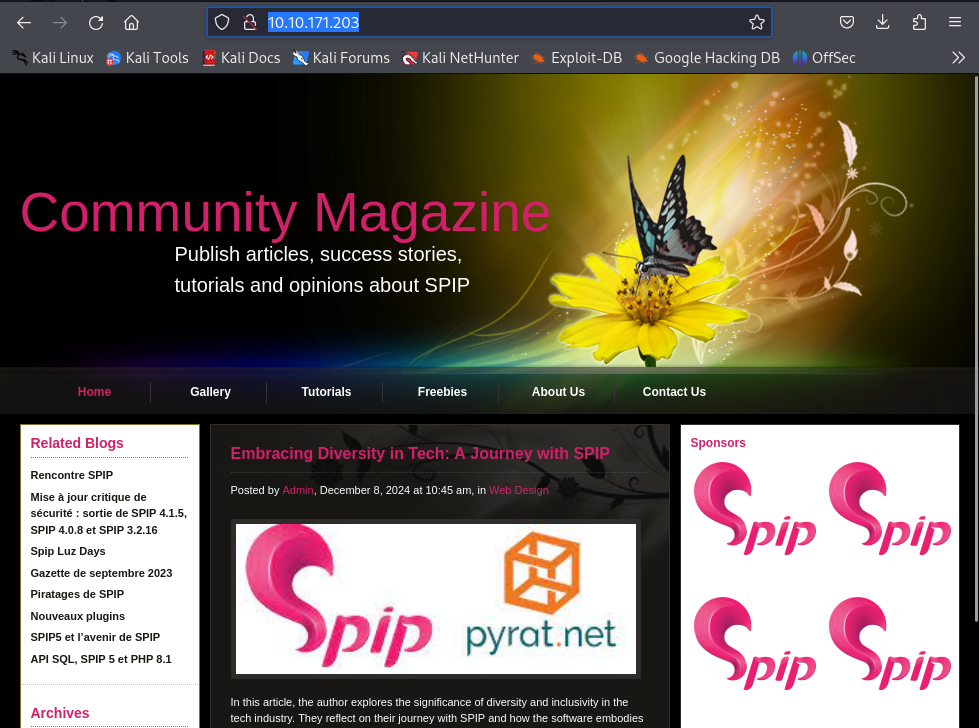Image resolution: width=979 pixels, height=728 pixels.
Task: Bookmark this page with the star
Action: coord(757,22)
